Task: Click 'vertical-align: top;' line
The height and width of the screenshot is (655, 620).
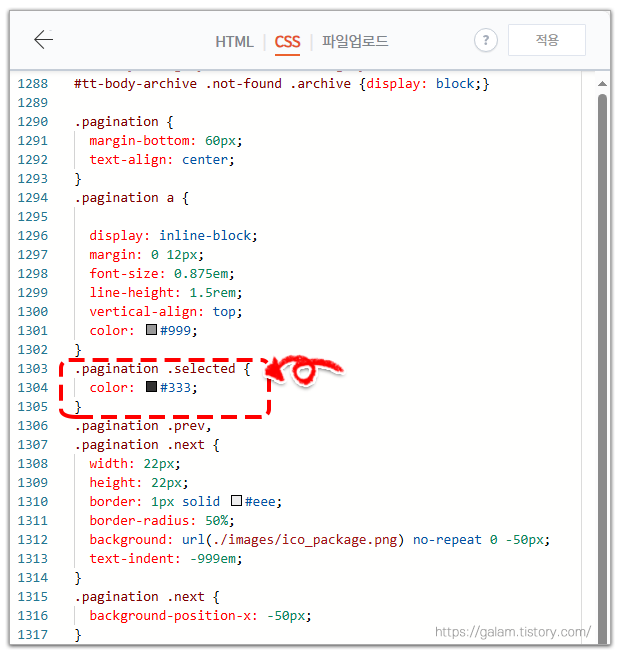Action: (x=165, y=312)
